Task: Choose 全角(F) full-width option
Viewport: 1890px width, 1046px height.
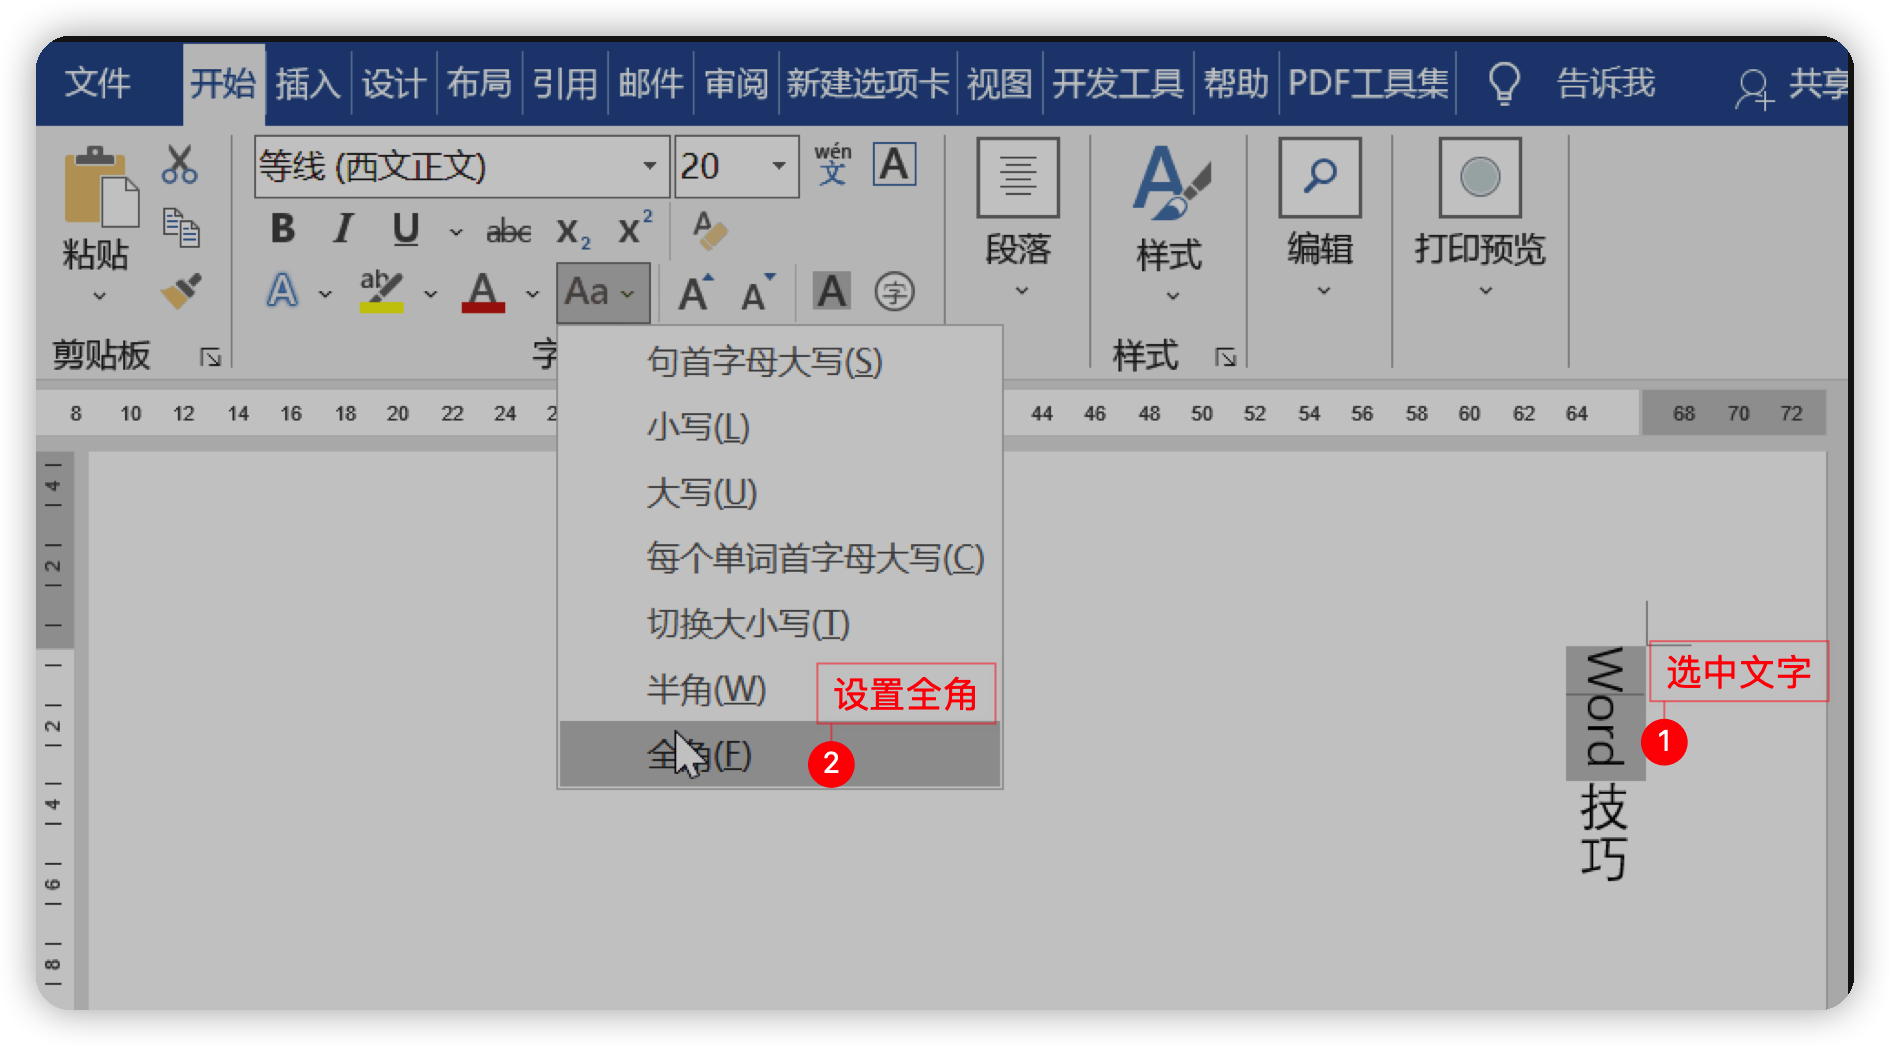Action: [x=780, y=754]
